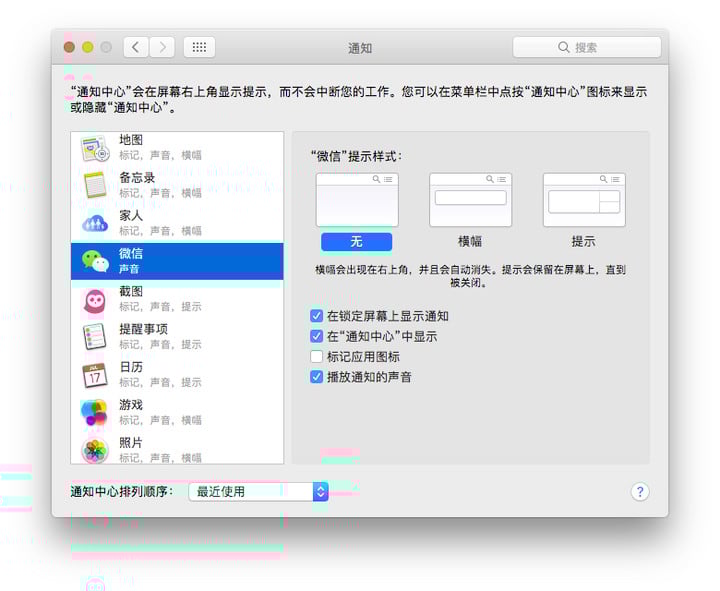The height and width of the screenshot is (591, 720).
Task: Click the 提示 style label
Action: pyautogui.click(x=583, y=242)
